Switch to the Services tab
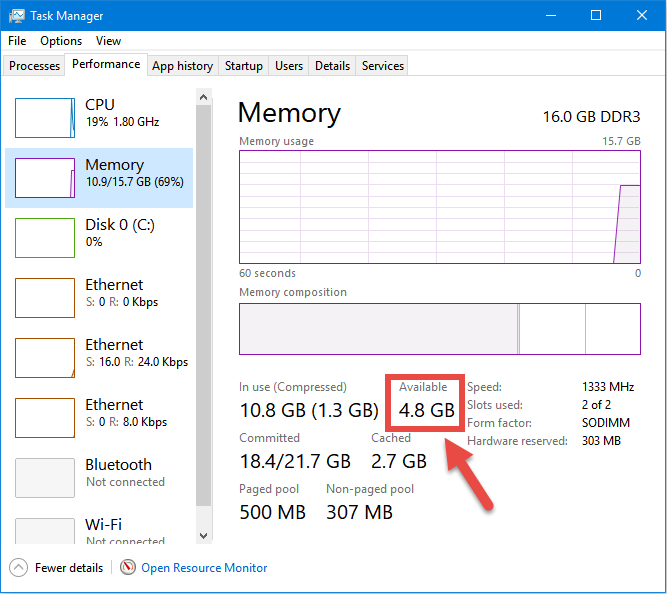 (x=382, y=66)
